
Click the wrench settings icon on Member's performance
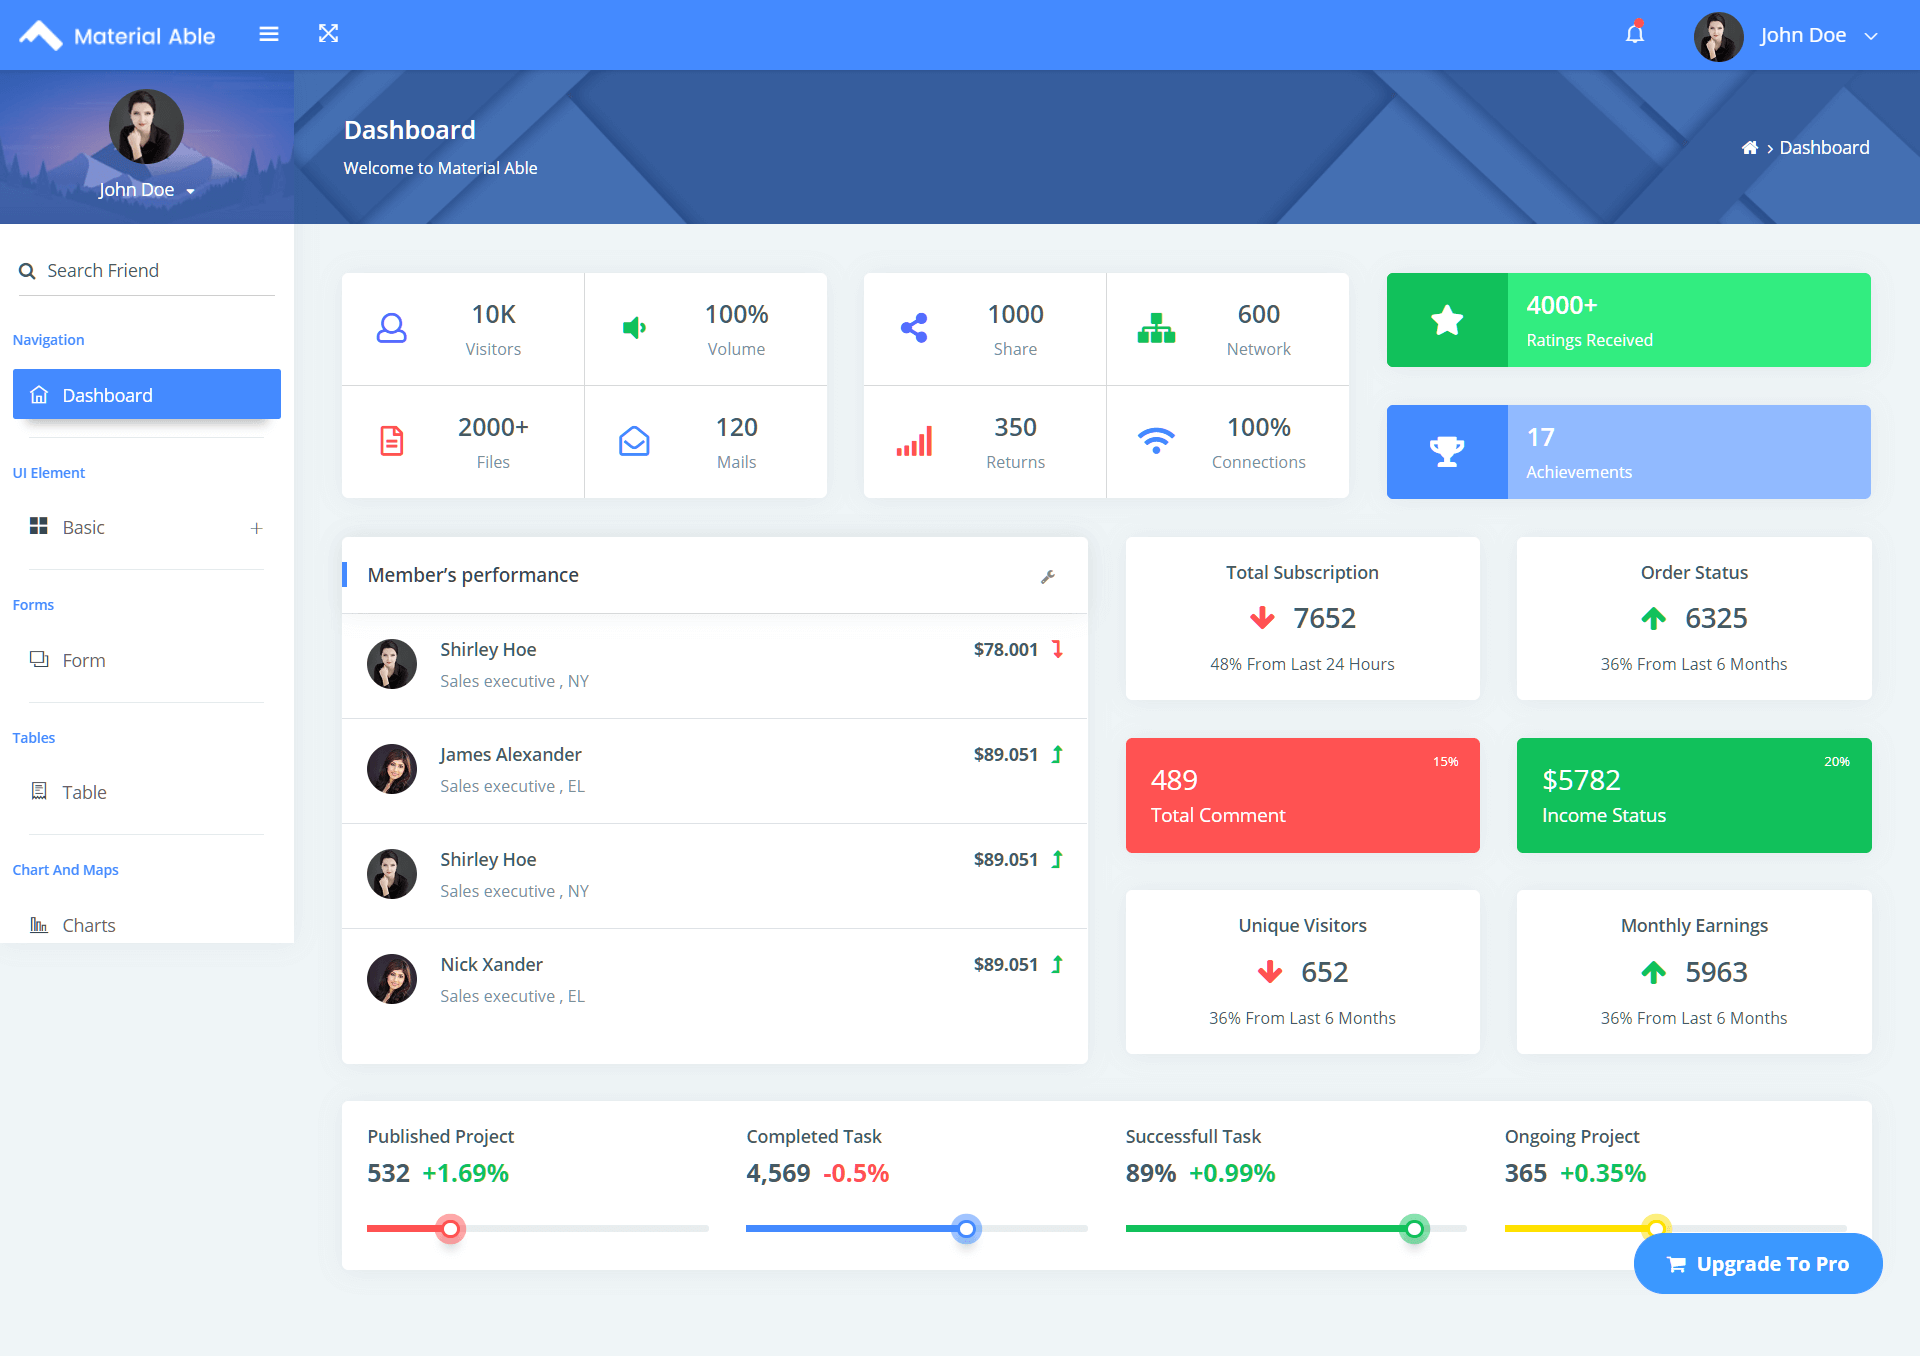pos(1049,575)
